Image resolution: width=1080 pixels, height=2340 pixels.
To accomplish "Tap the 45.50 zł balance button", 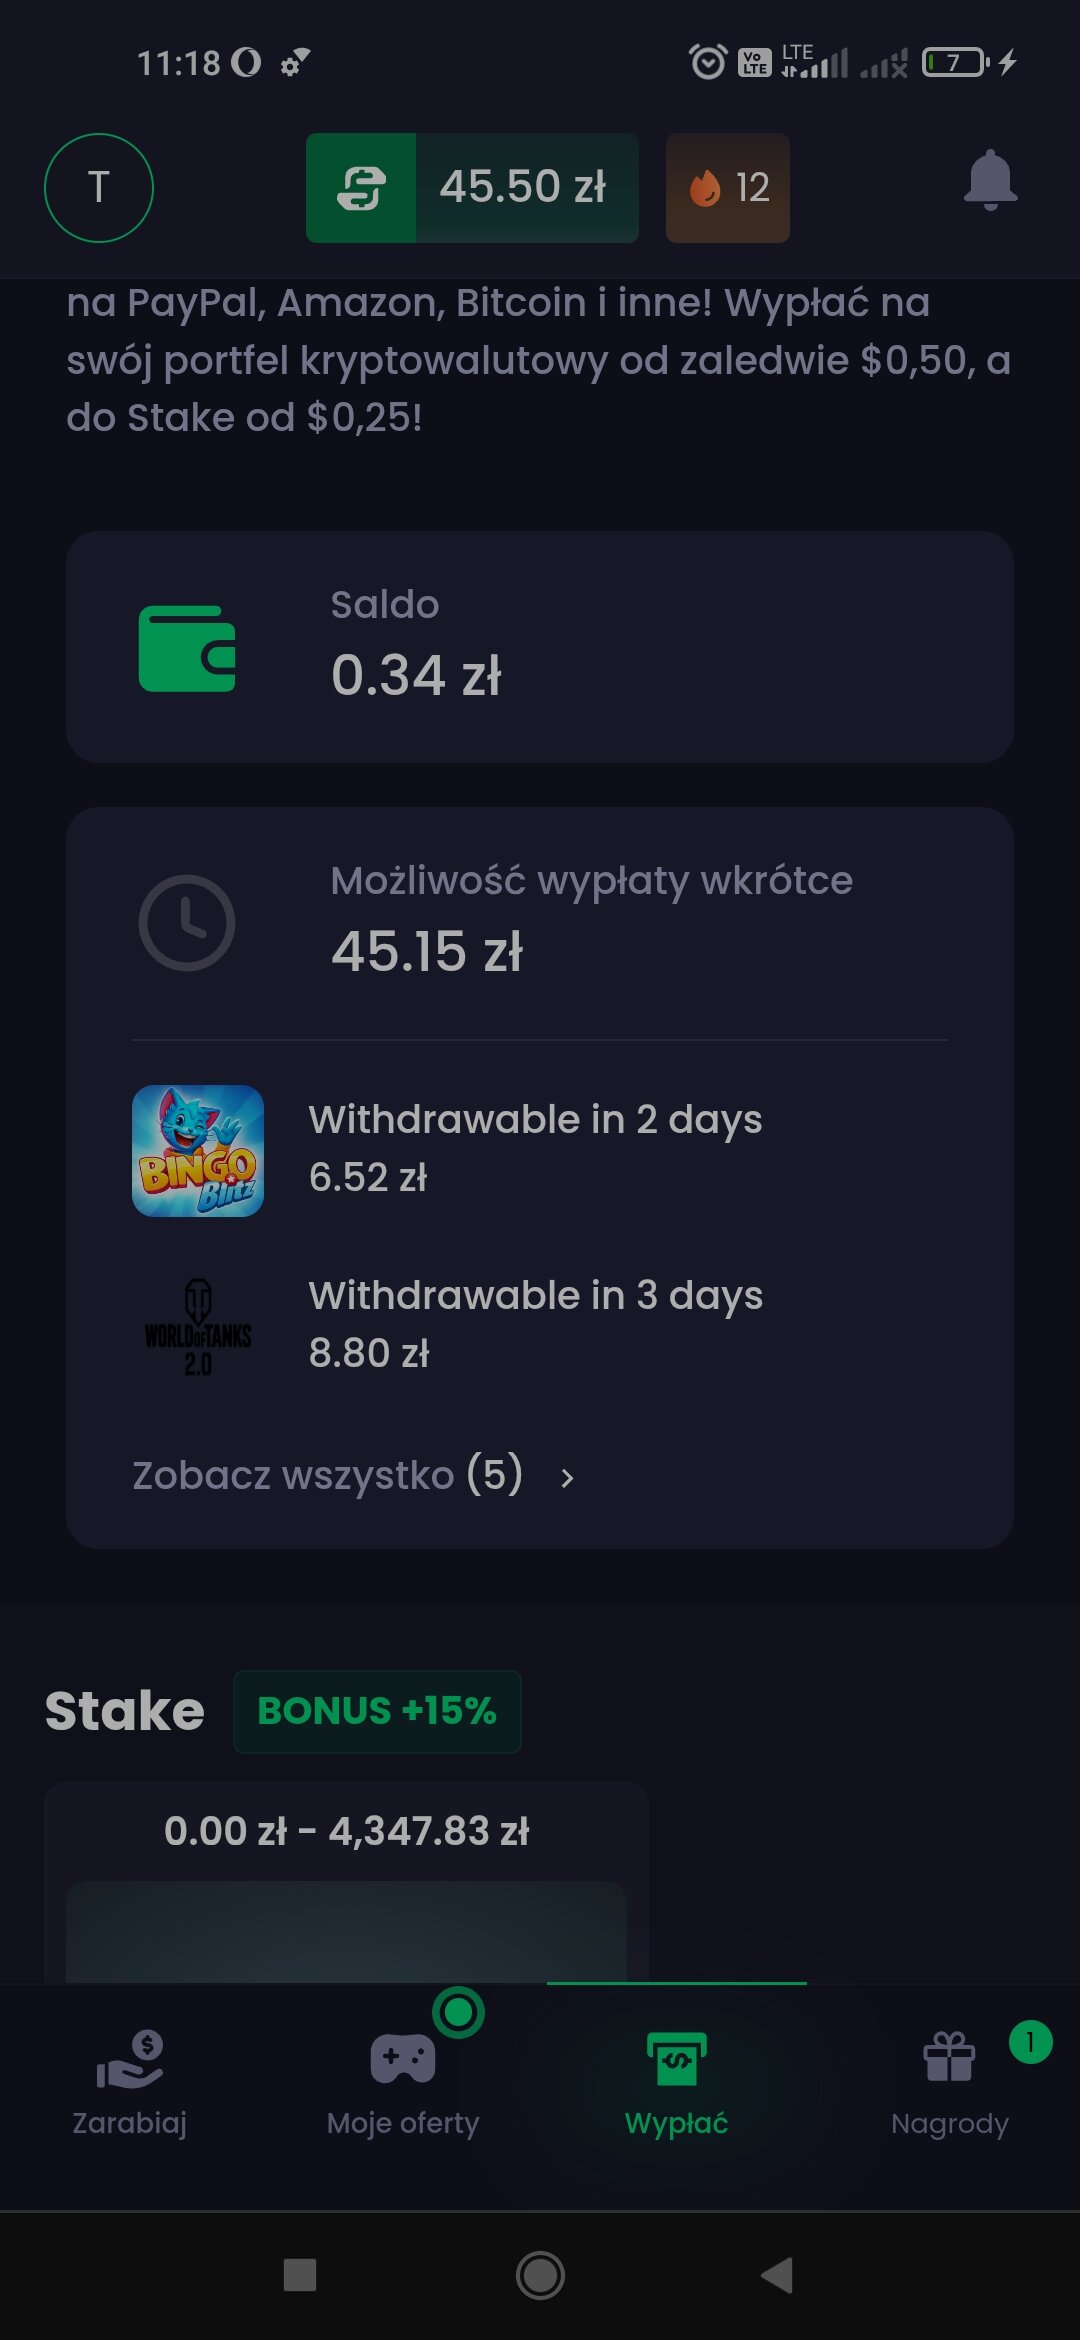I will click(x=524, y=188).
